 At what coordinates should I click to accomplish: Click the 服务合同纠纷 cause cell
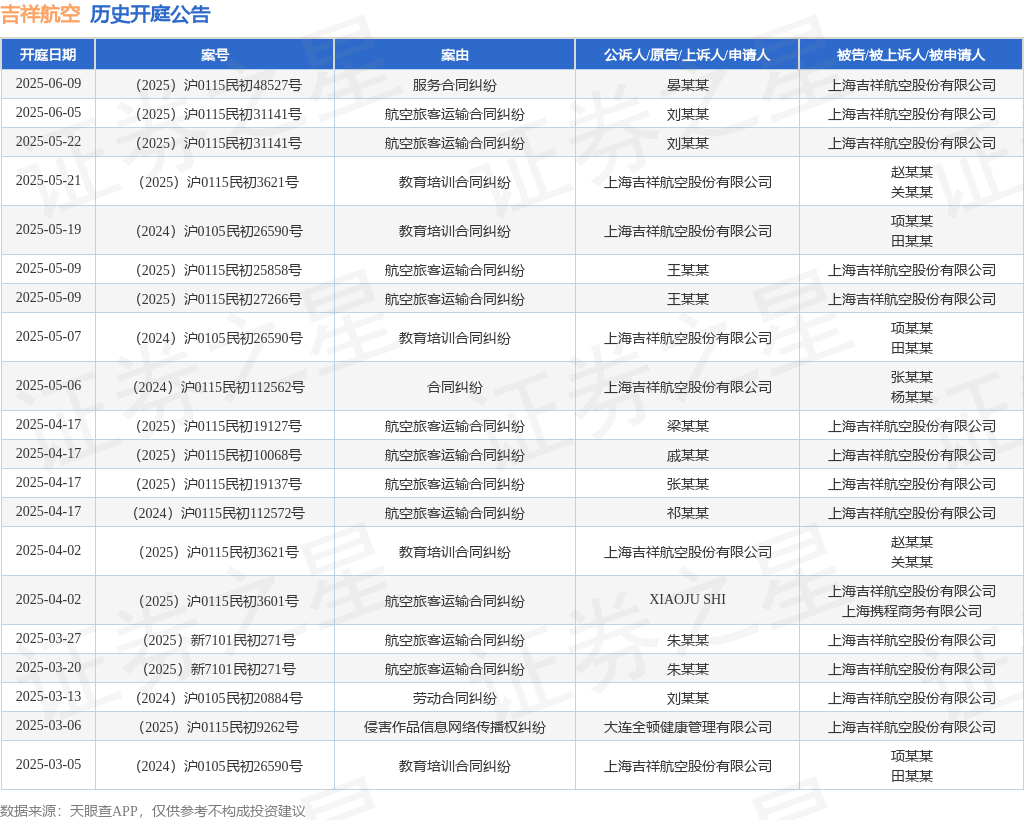(455, 86)
